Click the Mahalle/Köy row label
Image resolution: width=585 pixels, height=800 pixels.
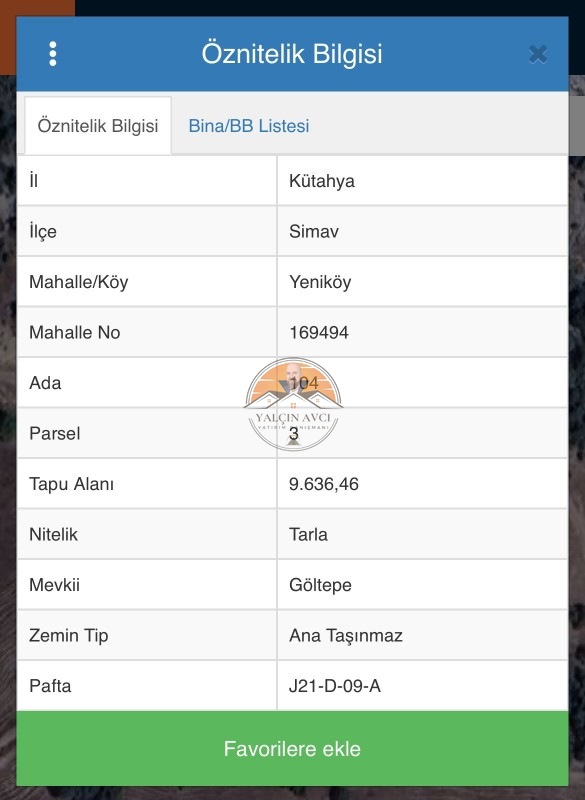point(79,282)
